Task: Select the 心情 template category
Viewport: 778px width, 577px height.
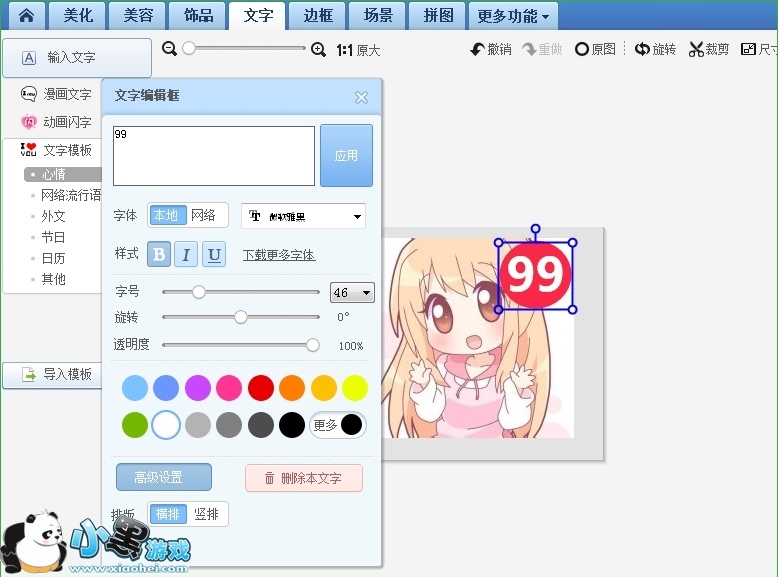Action: tap(63, 174)
